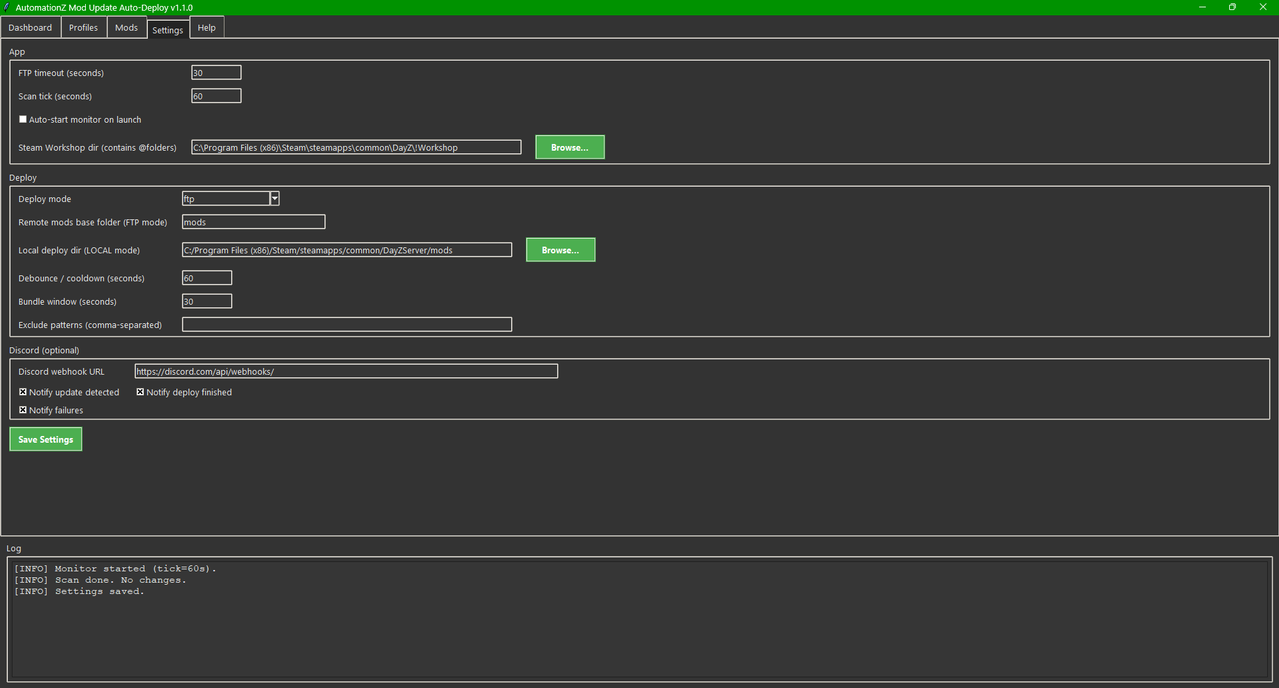Open the Deploy mode dropdown arrow

(x=275, y=199)
